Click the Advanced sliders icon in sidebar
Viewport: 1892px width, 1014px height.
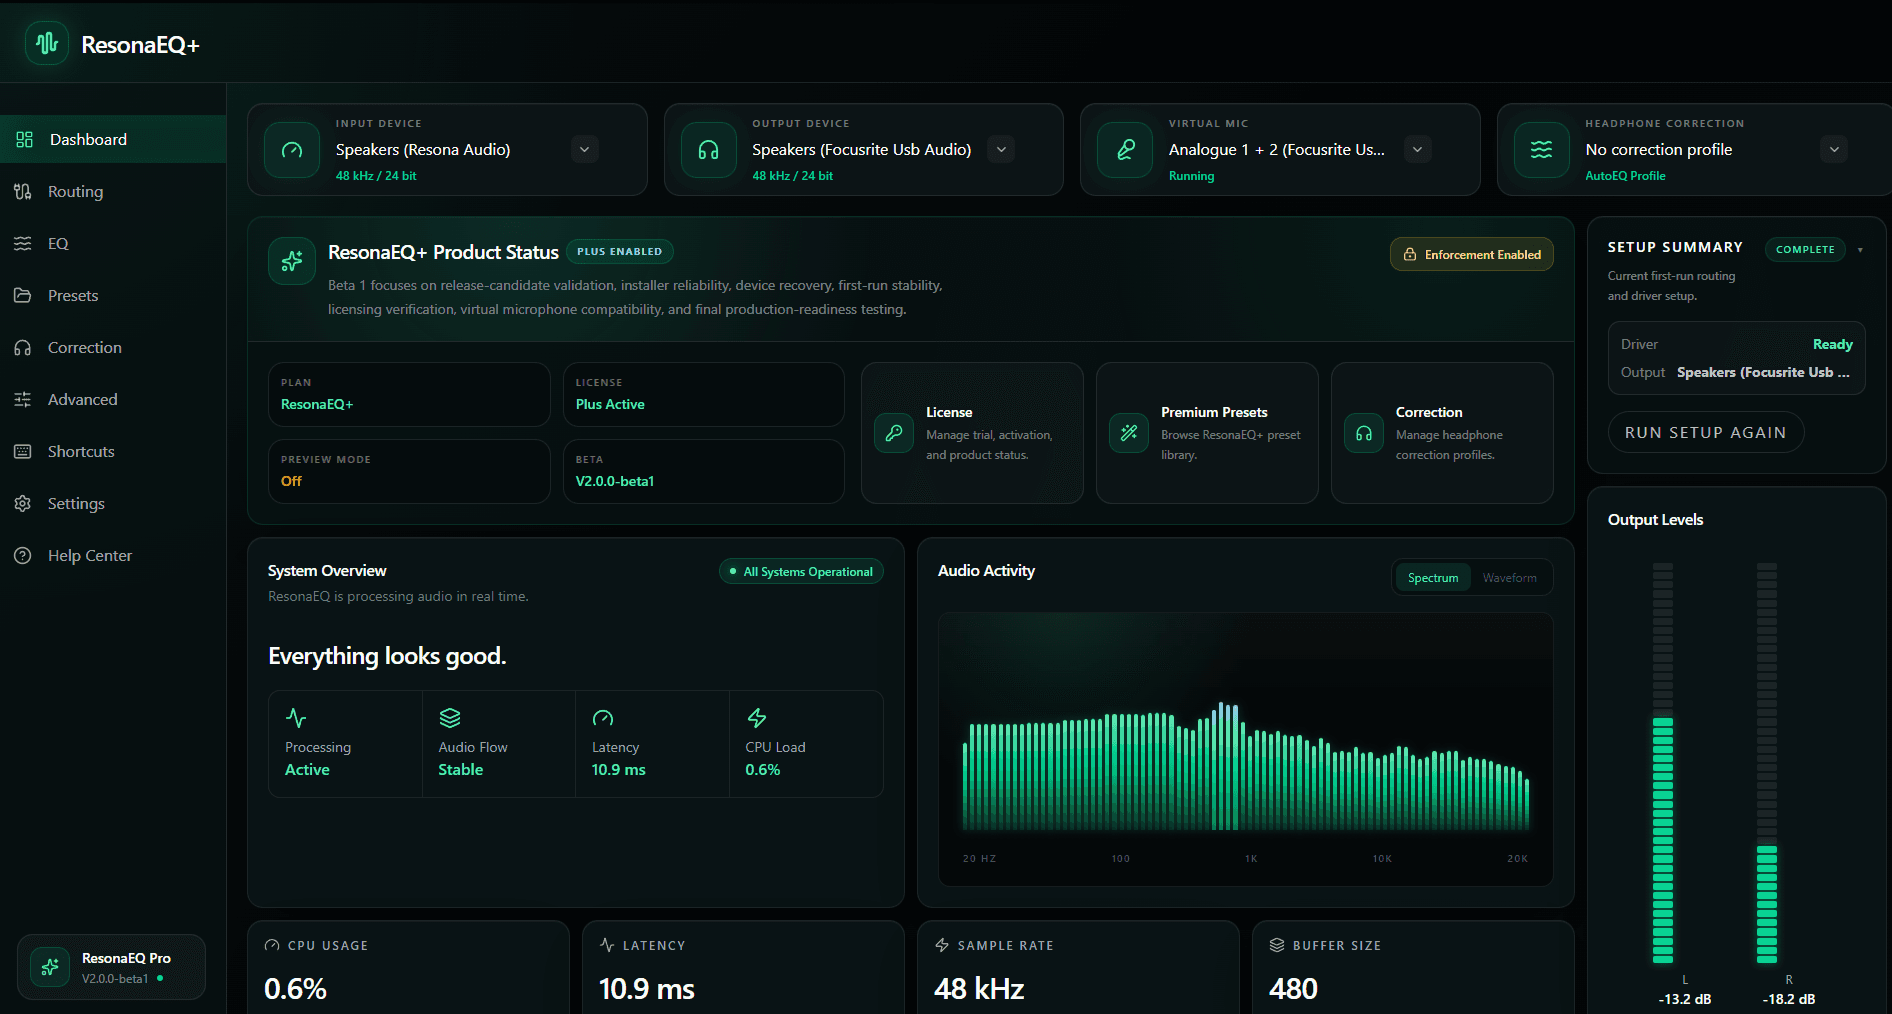coord(23,399)
